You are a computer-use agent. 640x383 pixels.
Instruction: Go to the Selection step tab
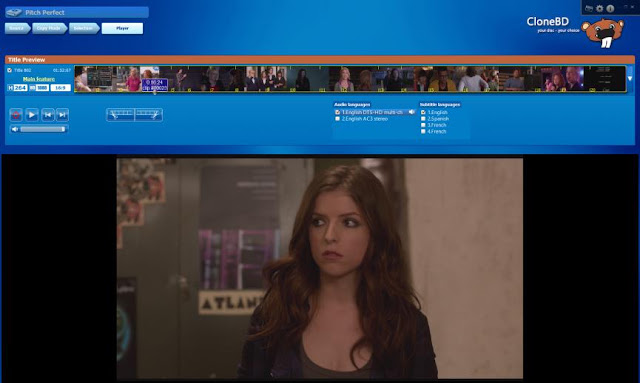click(84, 28)
